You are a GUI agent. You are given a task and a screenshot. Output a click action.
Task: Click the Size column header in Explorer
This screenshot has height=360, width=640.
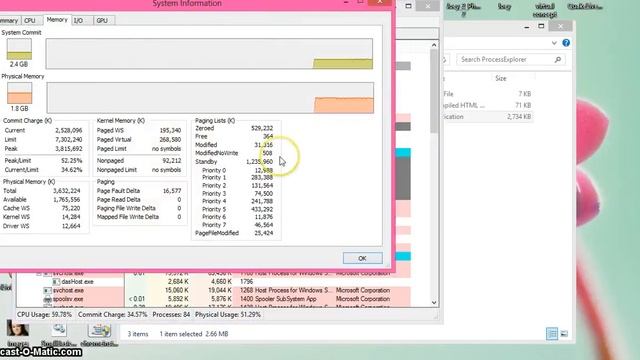[501, 78]
